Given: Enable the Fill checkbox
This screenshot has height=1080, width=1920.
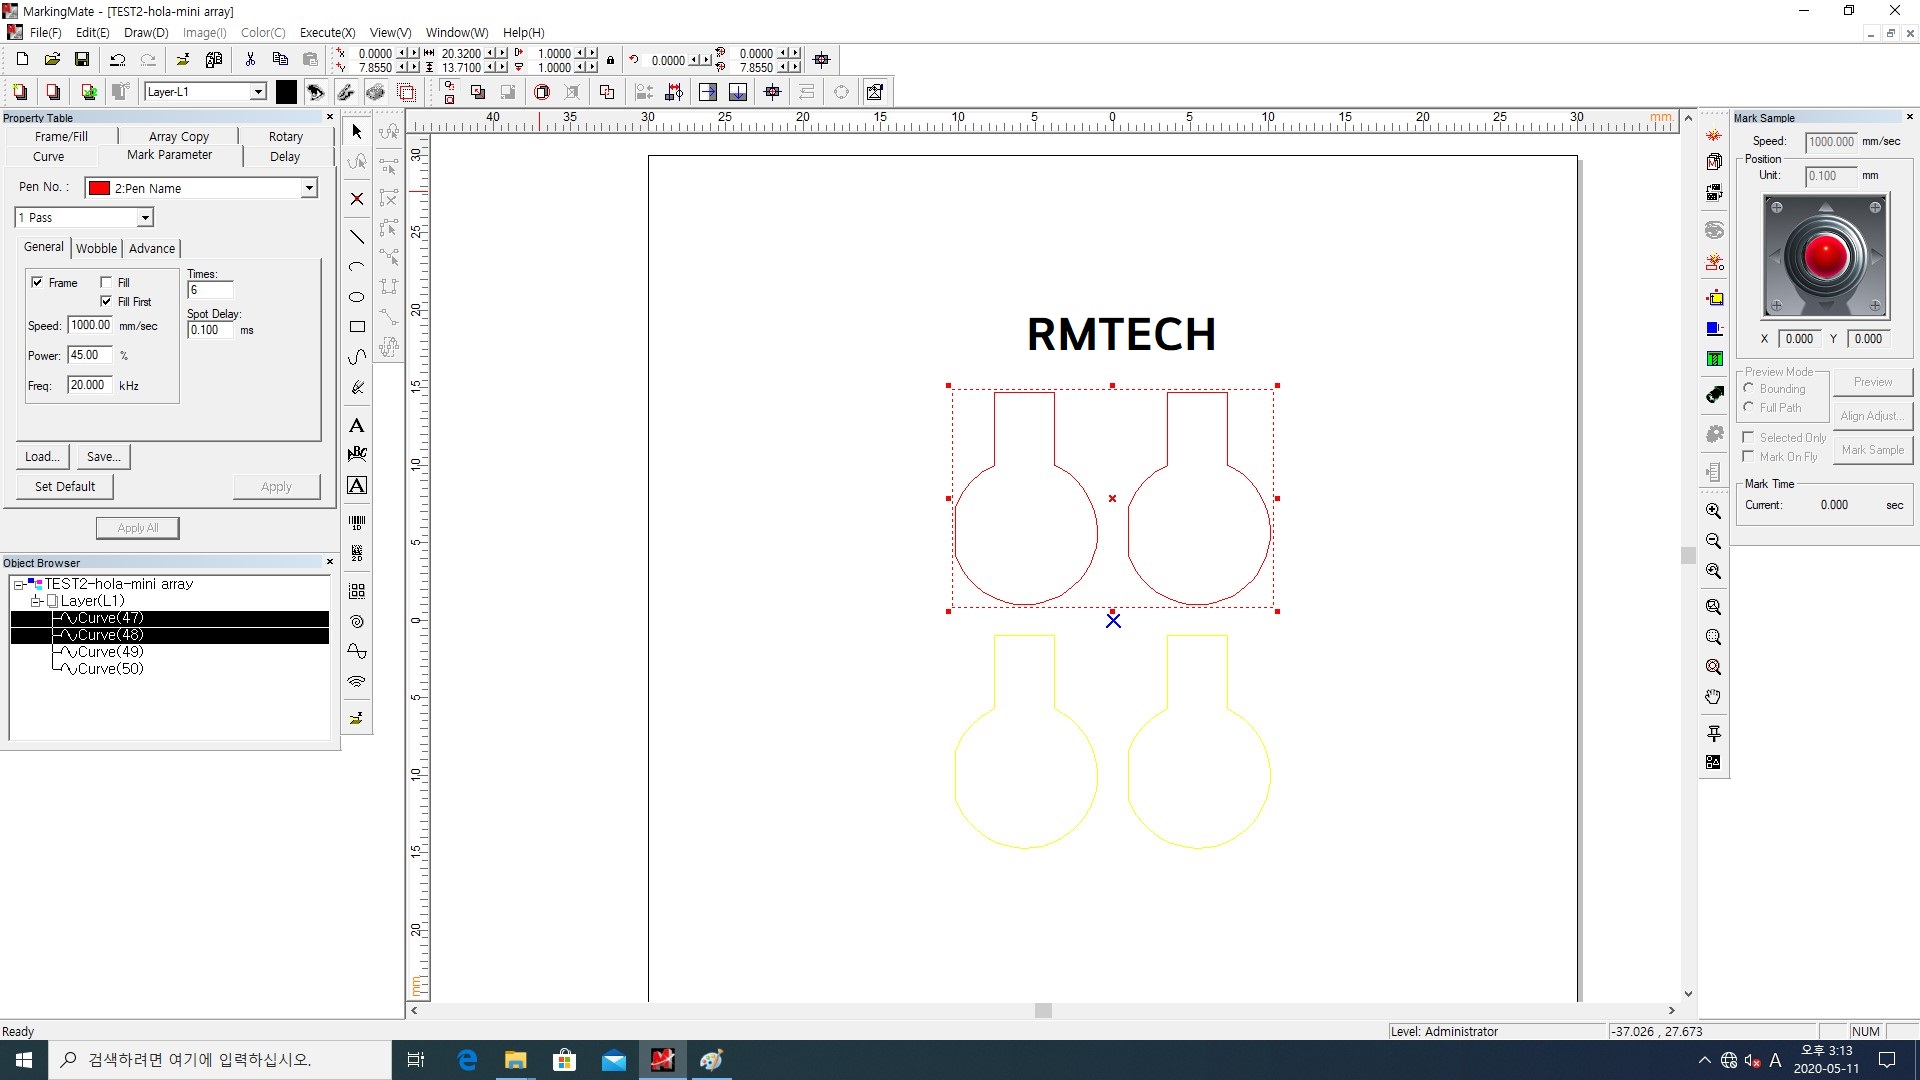Looking at the screenshot, I should (x=106, y=282).
